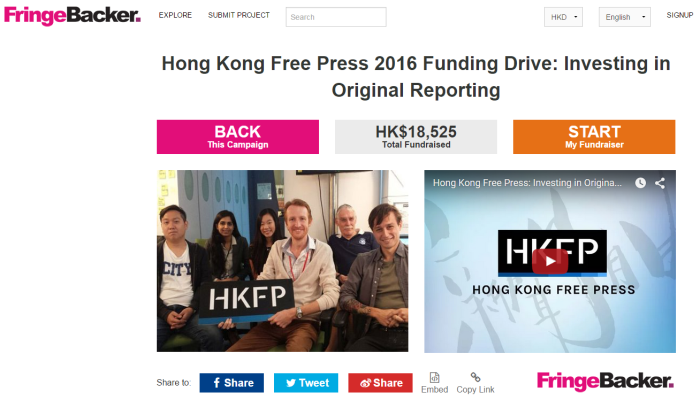Click the video Watch Later clock icon

[640, 183]
